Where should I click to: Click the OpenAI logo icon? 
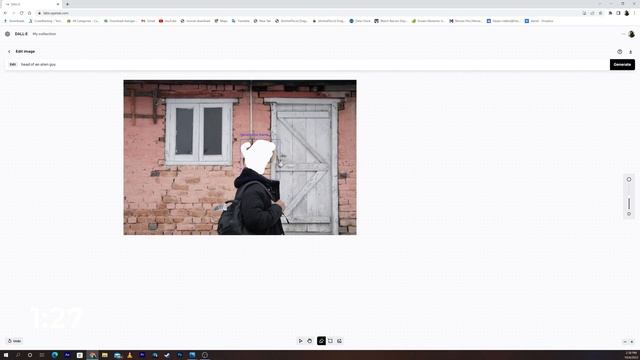pyautogui.click(x=7, y=34)
